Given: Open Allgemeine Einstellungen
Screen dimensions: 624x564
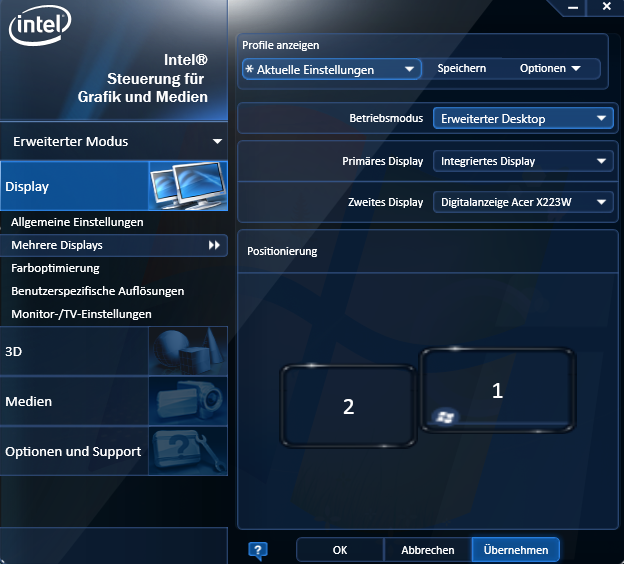Looking at the screenshot, I should (77, 222).
